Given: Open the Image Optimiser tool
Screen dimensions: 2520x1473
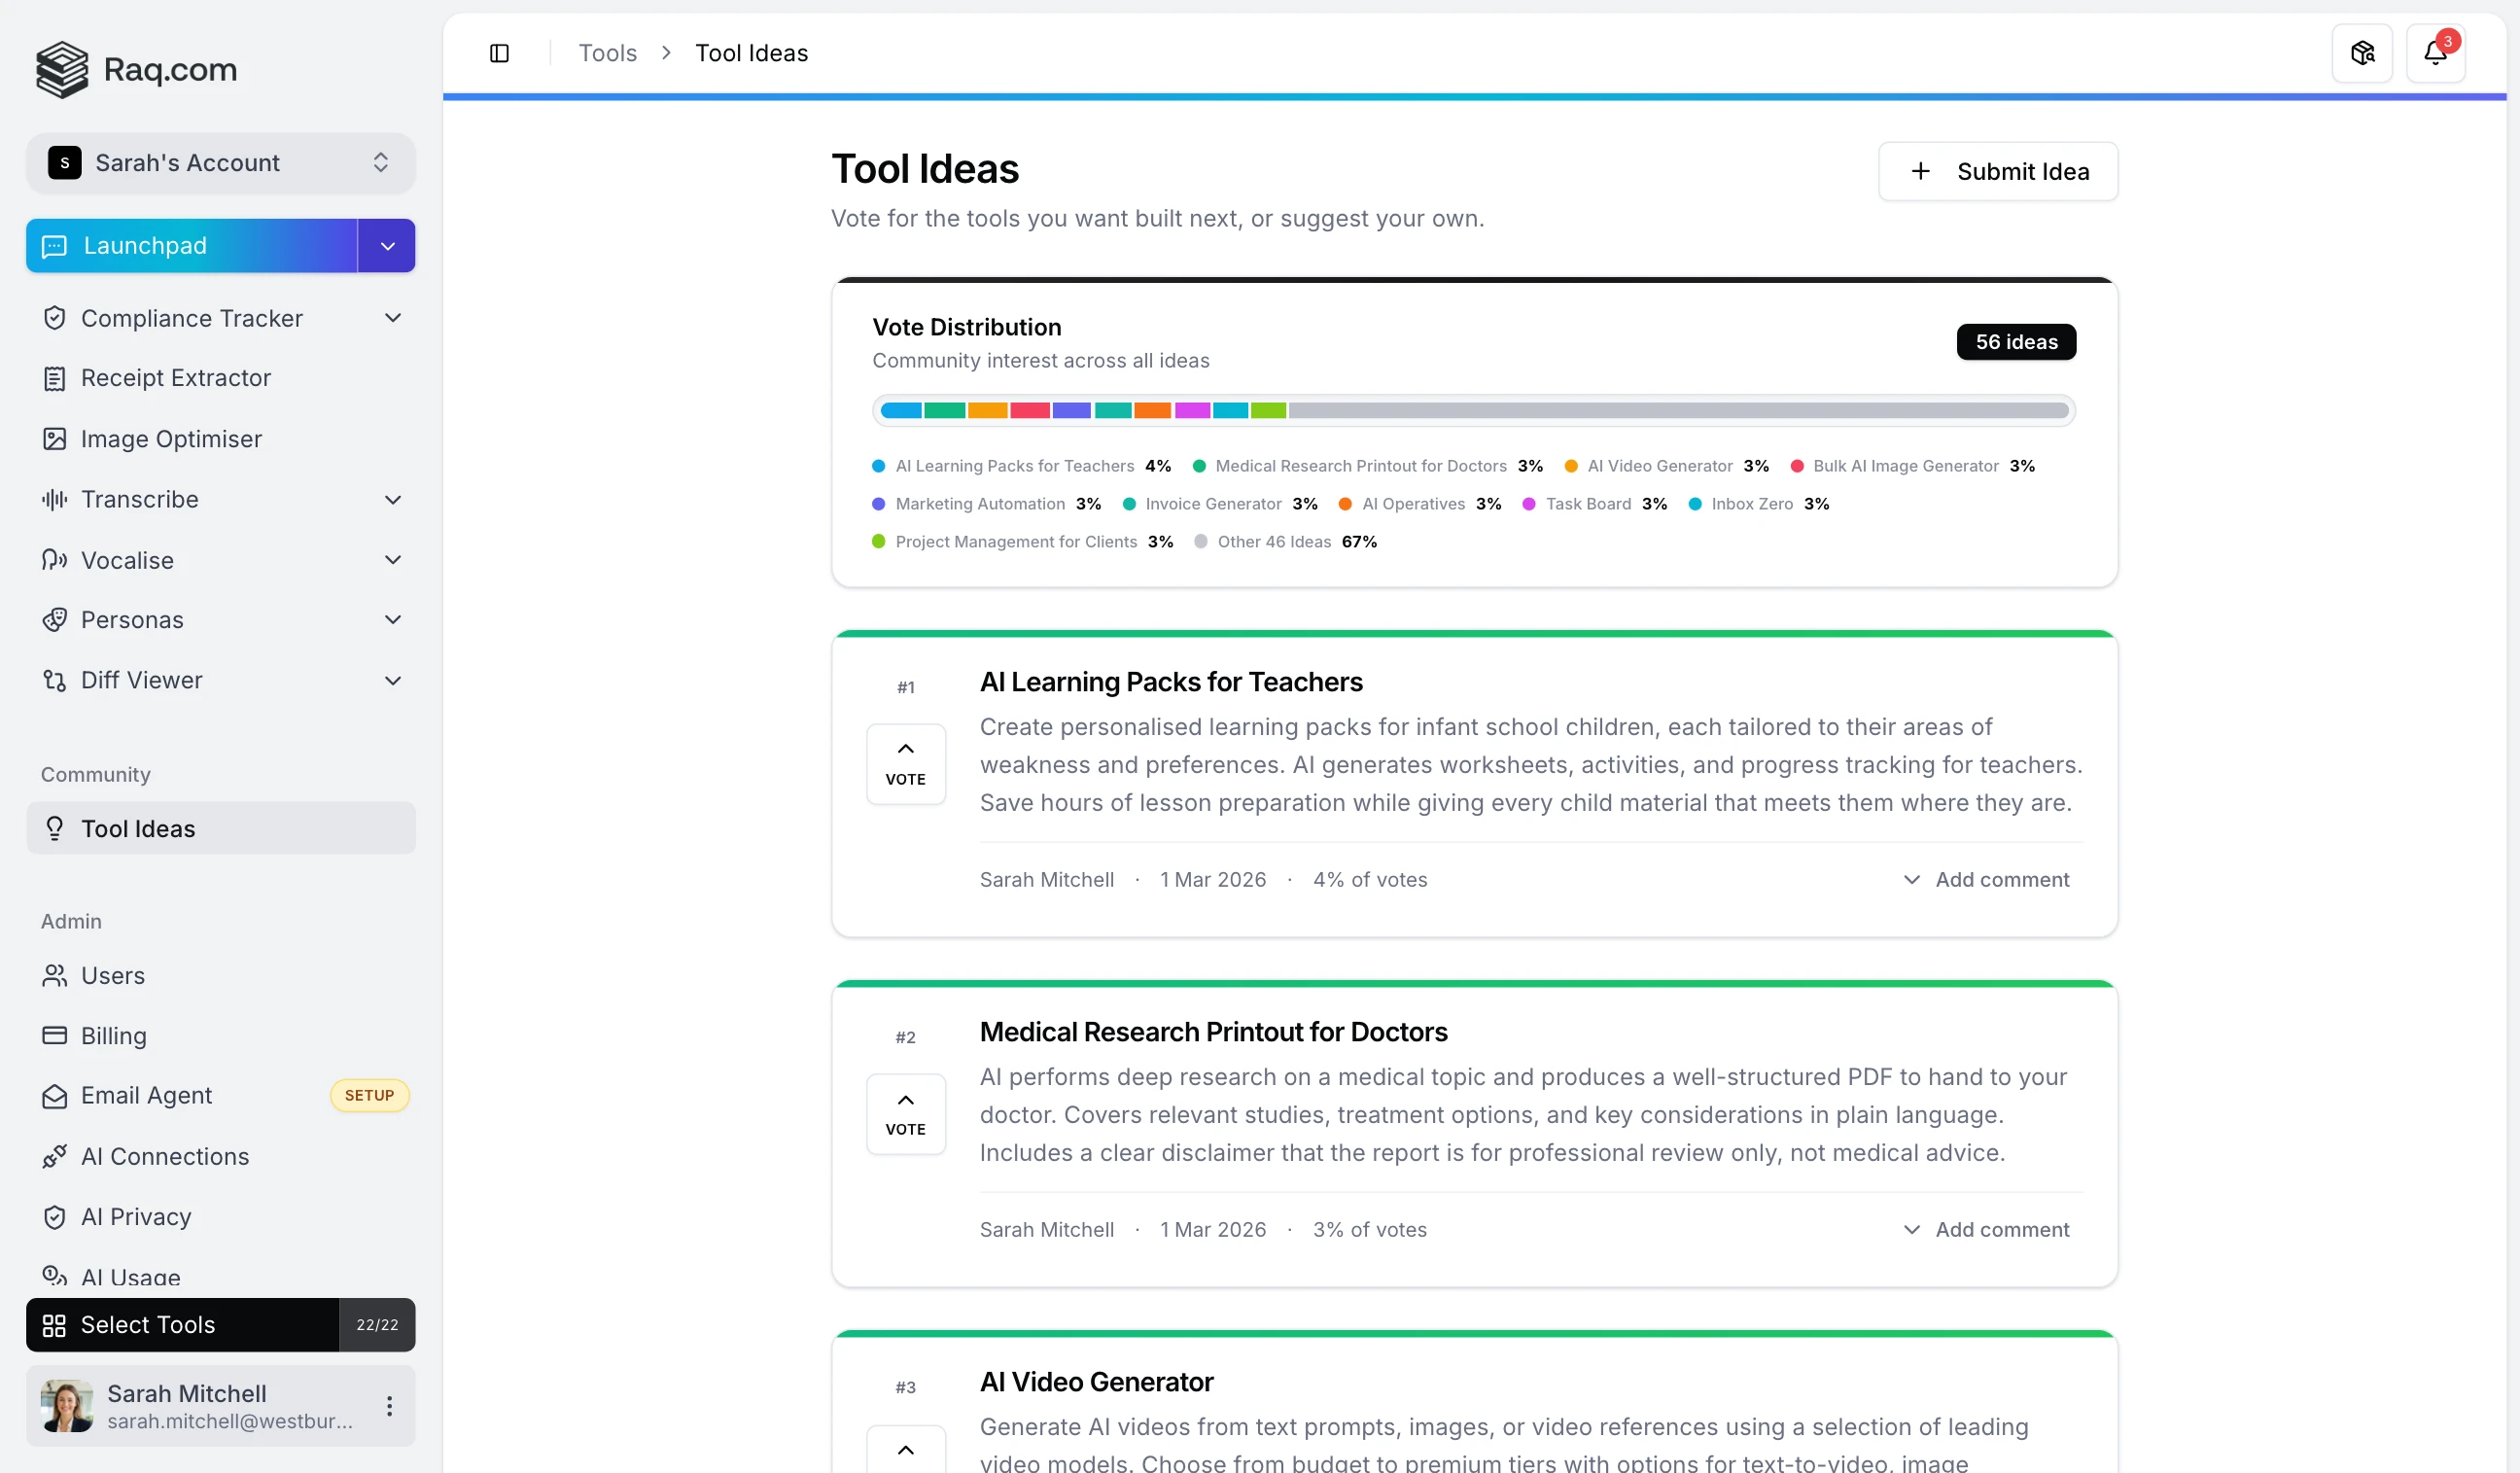Looking at the screenshot, I should tap(171, 439).
